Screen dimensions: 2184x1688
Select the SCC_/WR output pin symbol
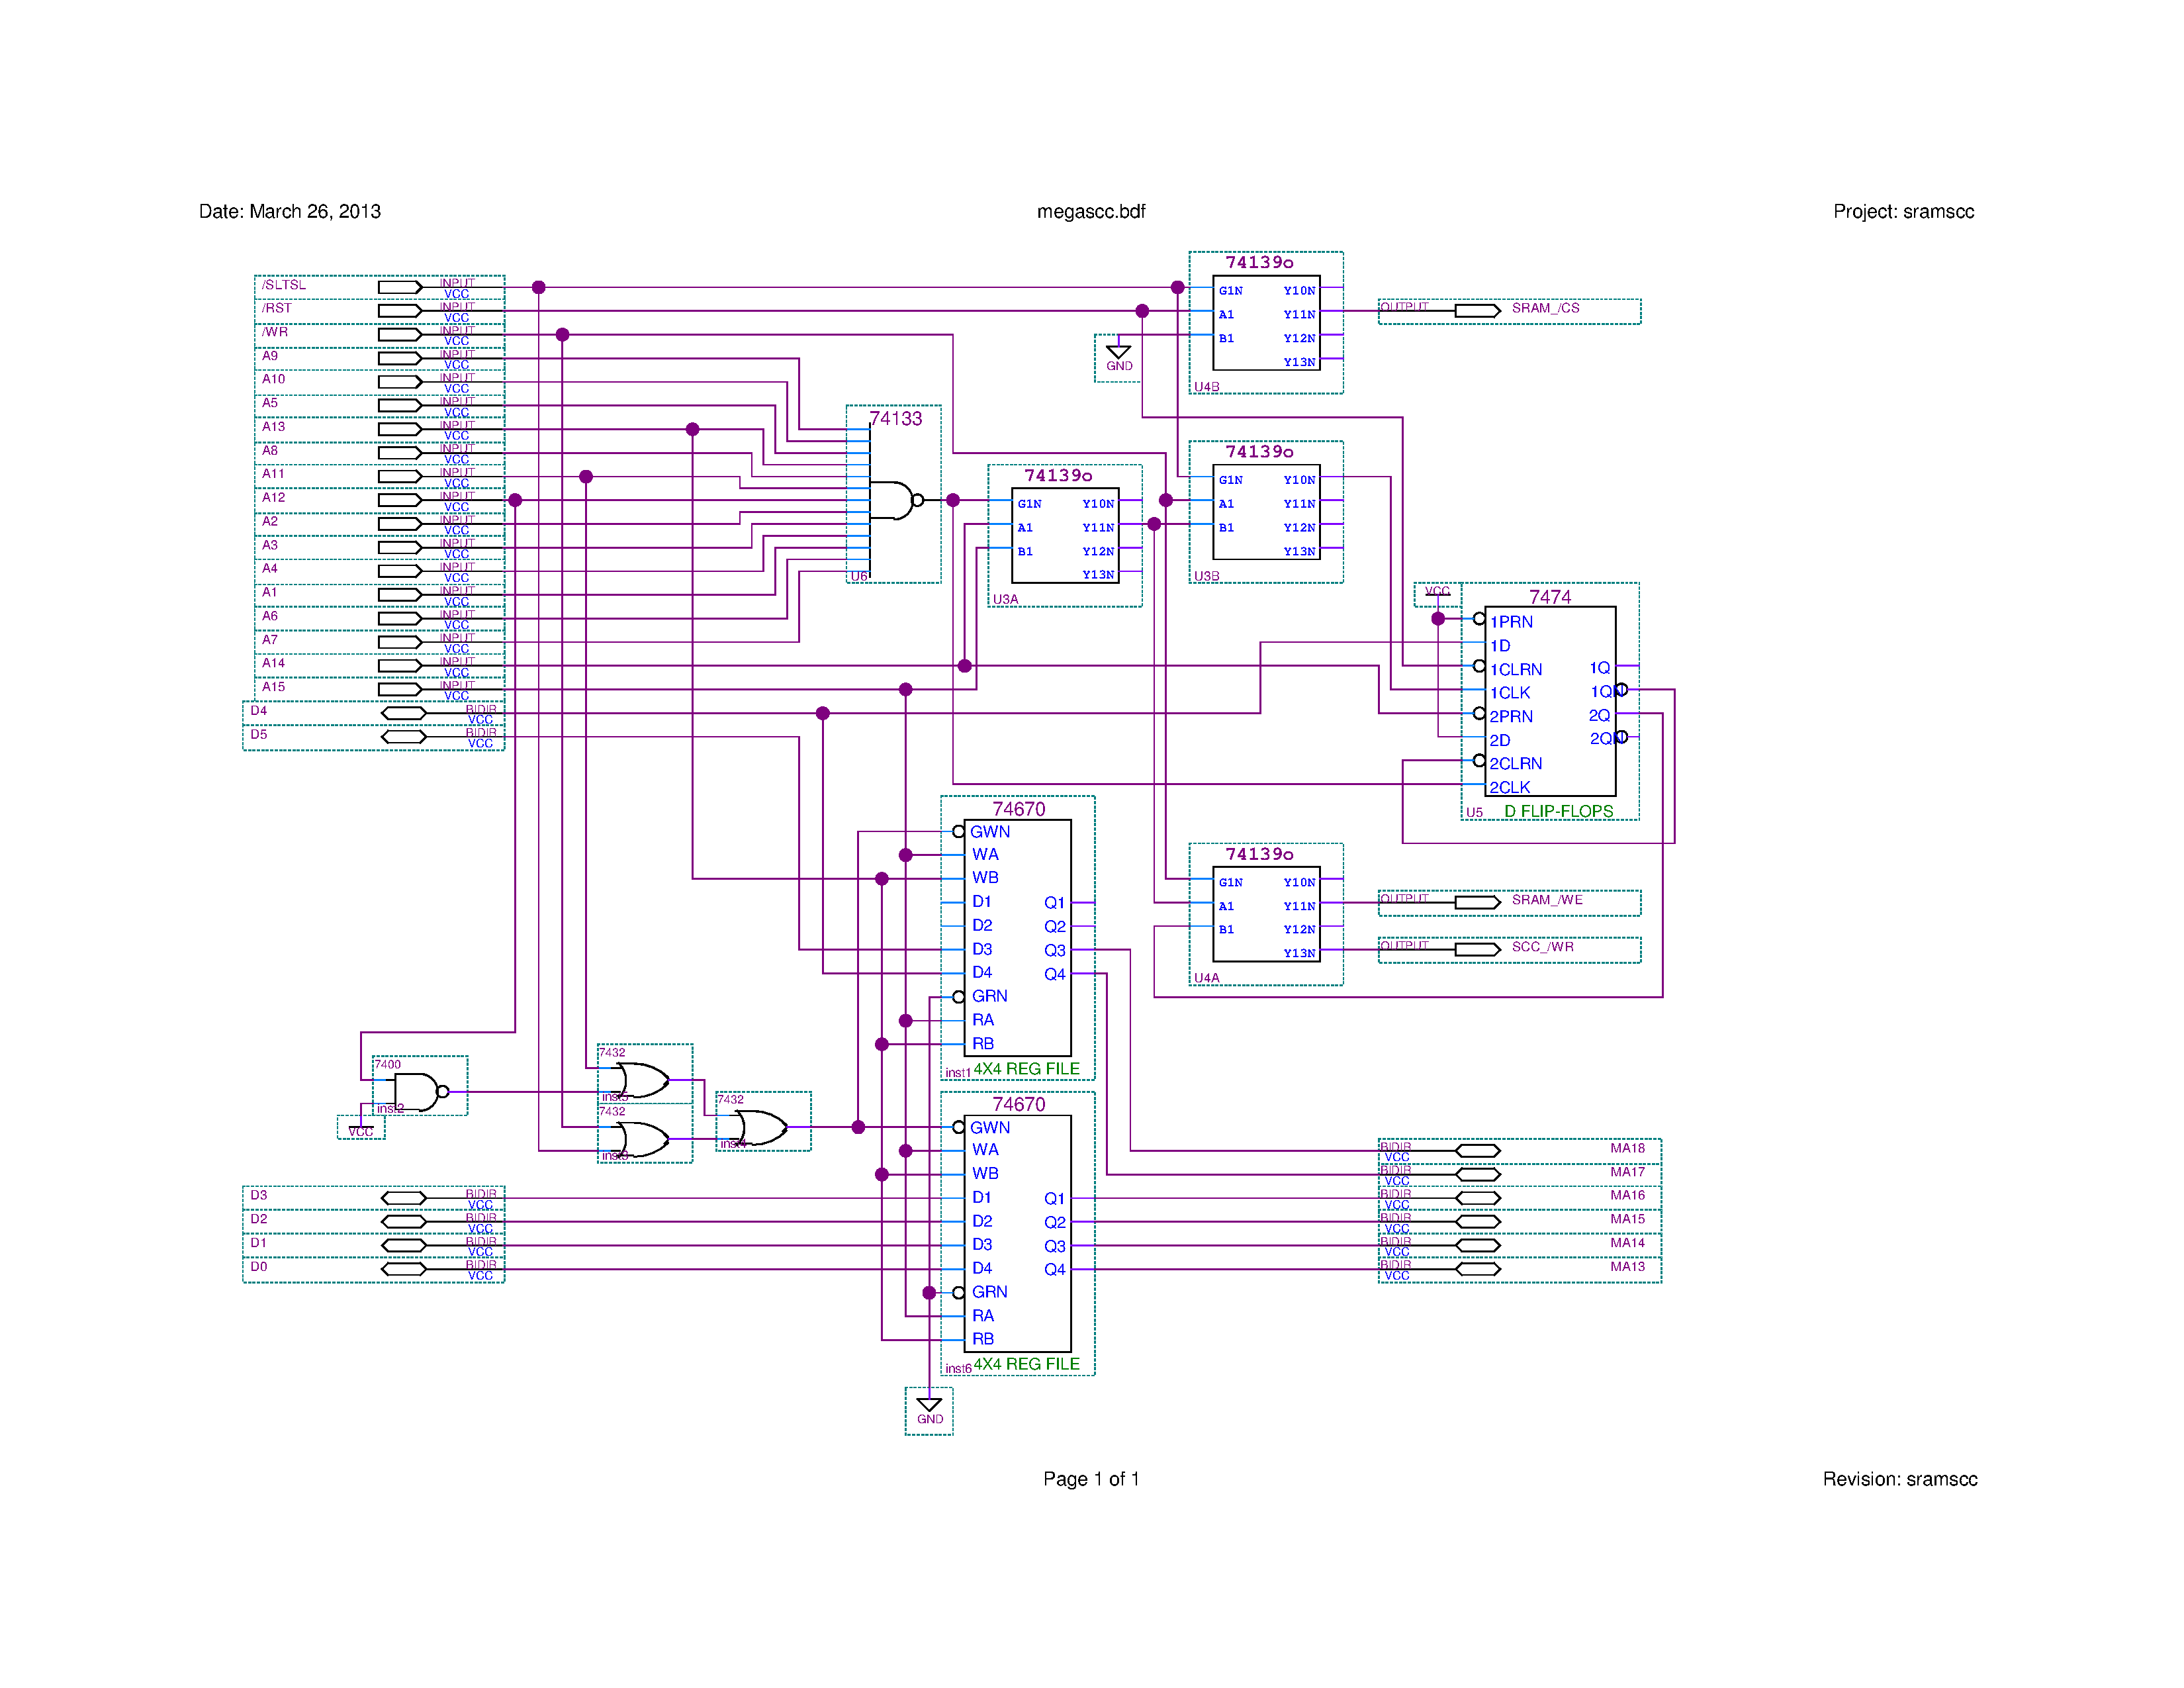point(1478,949)
